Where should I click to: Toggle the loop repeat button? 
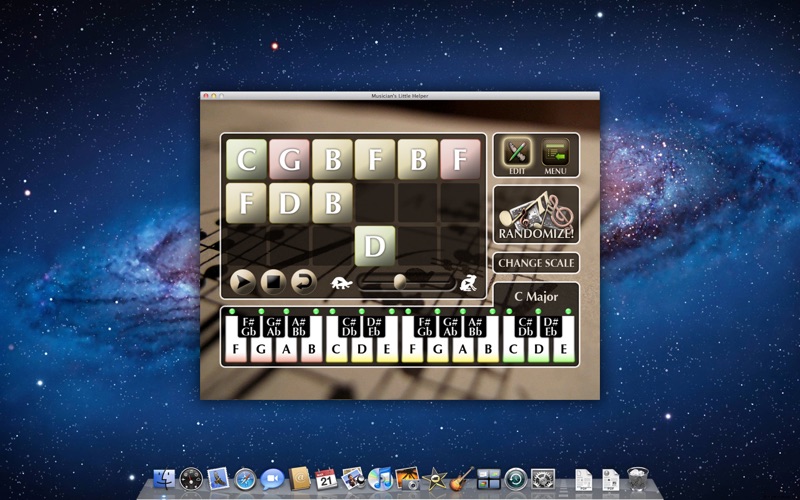tap(303, 282)
